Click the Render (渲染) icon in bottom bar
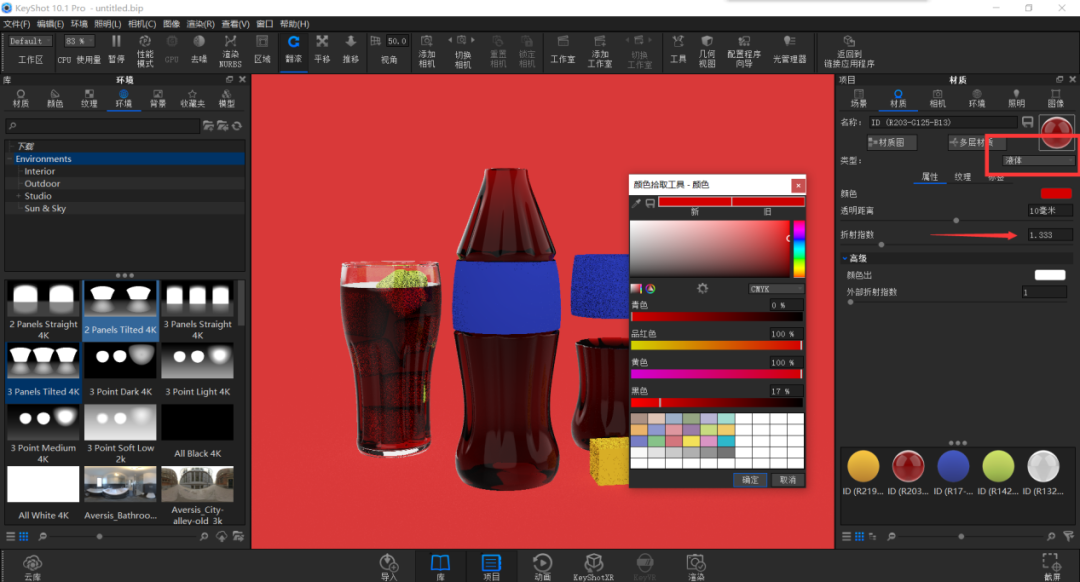The width and height of the screenshot is (1080, 582). pos(696,568)
